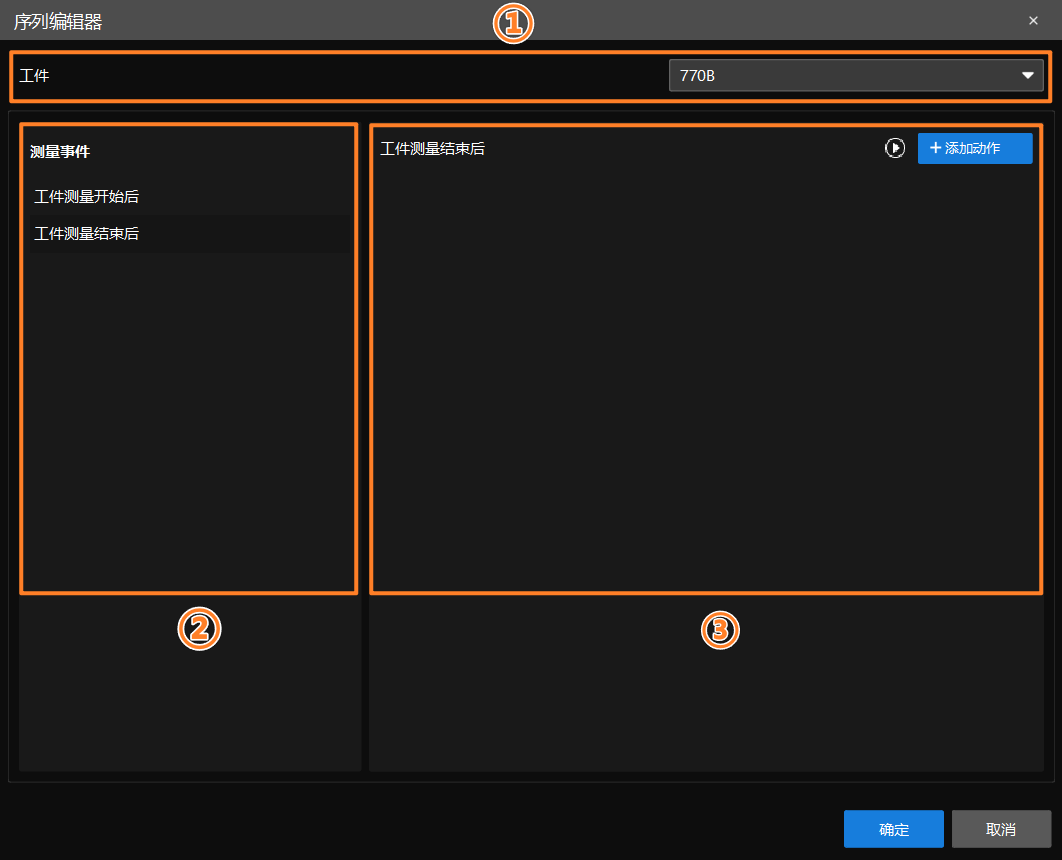This screenshot has width=1062, height=860.
Task: Click the plus icon on 添加动作 button
Action: (x=938, y=148)
